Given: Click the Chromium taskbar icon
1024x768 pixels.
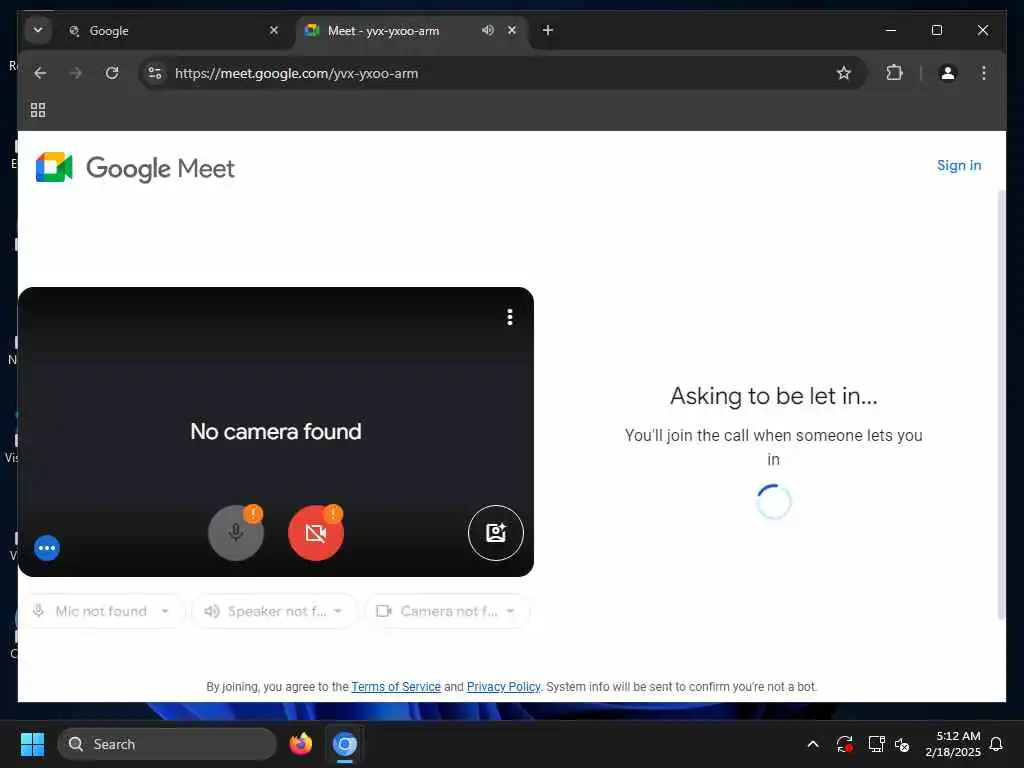Looking at the screenshot, I should click(x=345, y=744).
